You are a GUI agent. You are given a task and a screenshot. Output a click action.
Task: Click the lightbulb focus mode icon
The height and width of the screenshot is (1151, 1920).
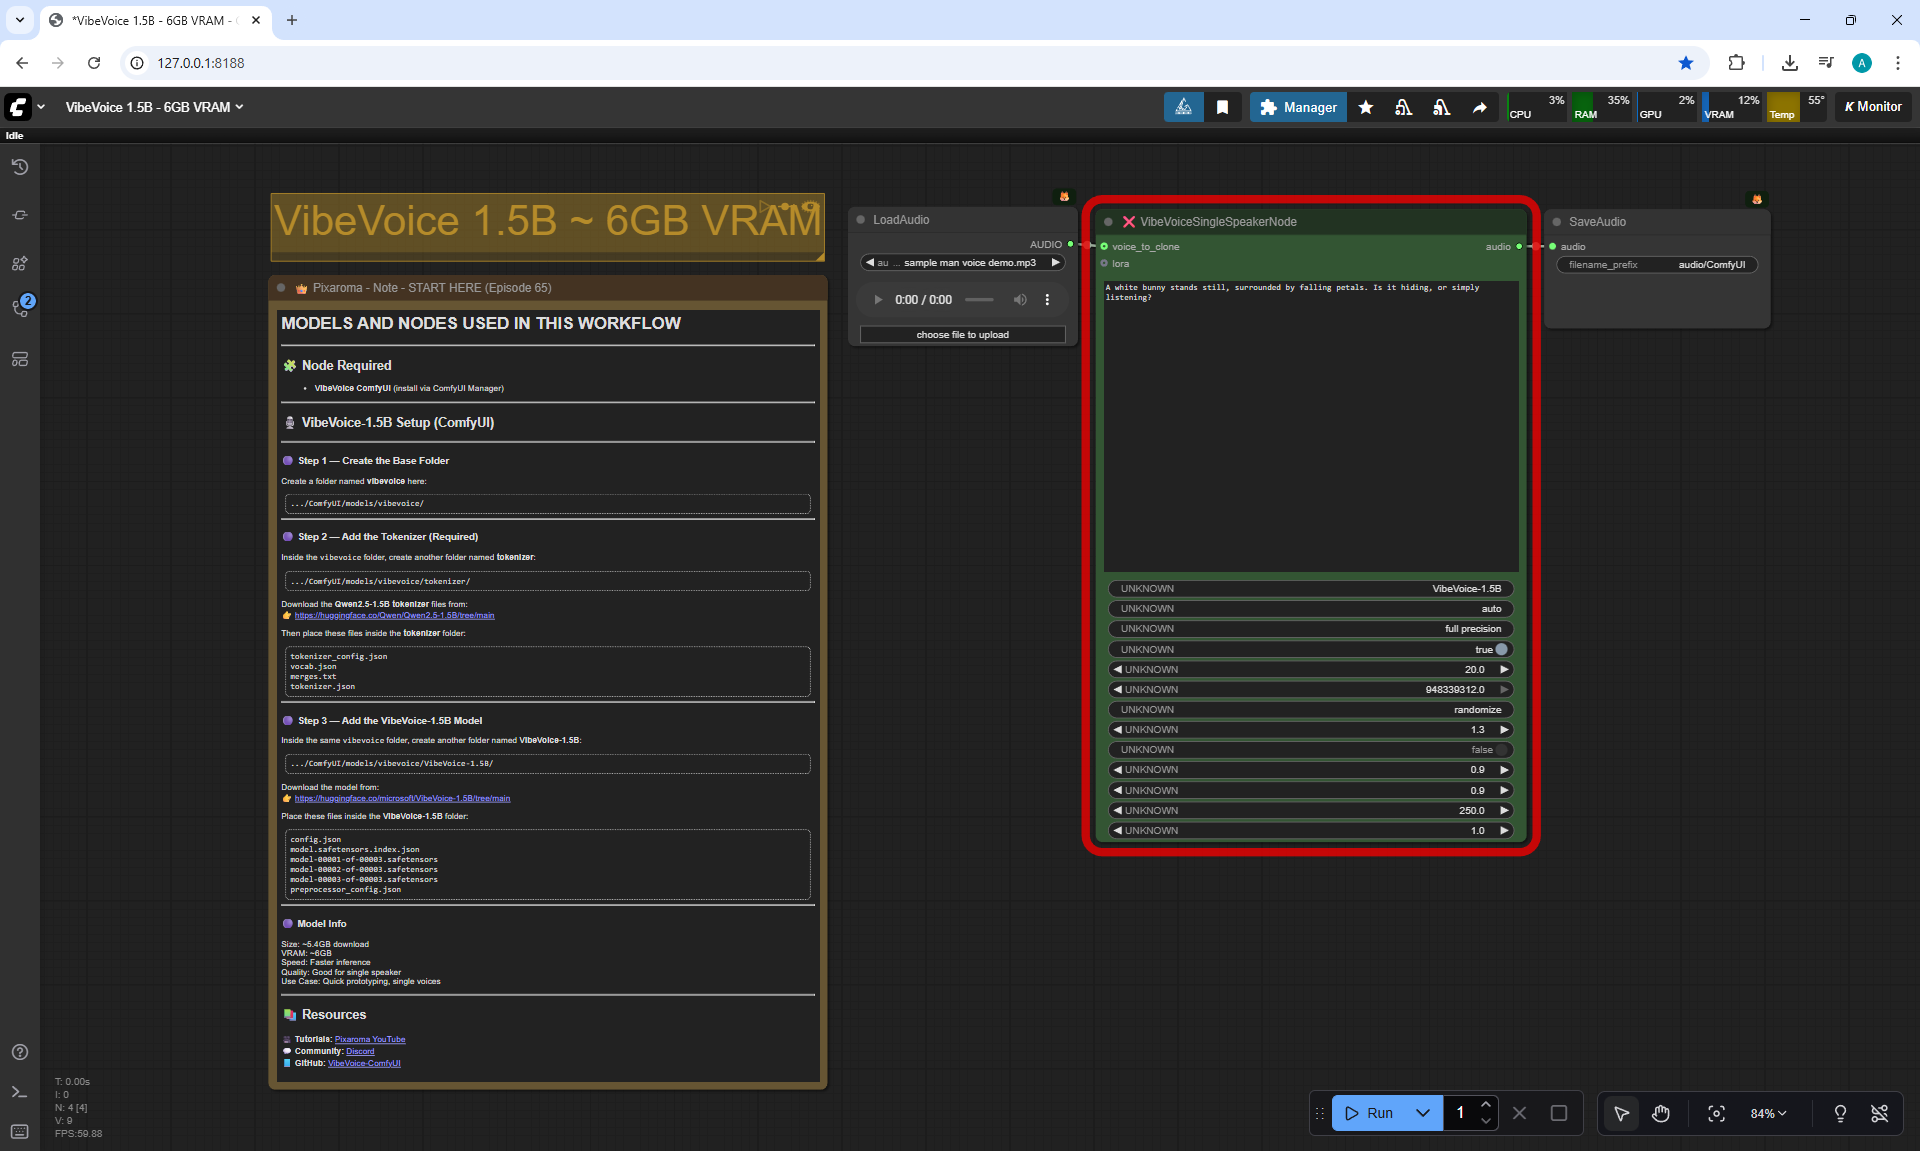coord(1840,1113)
